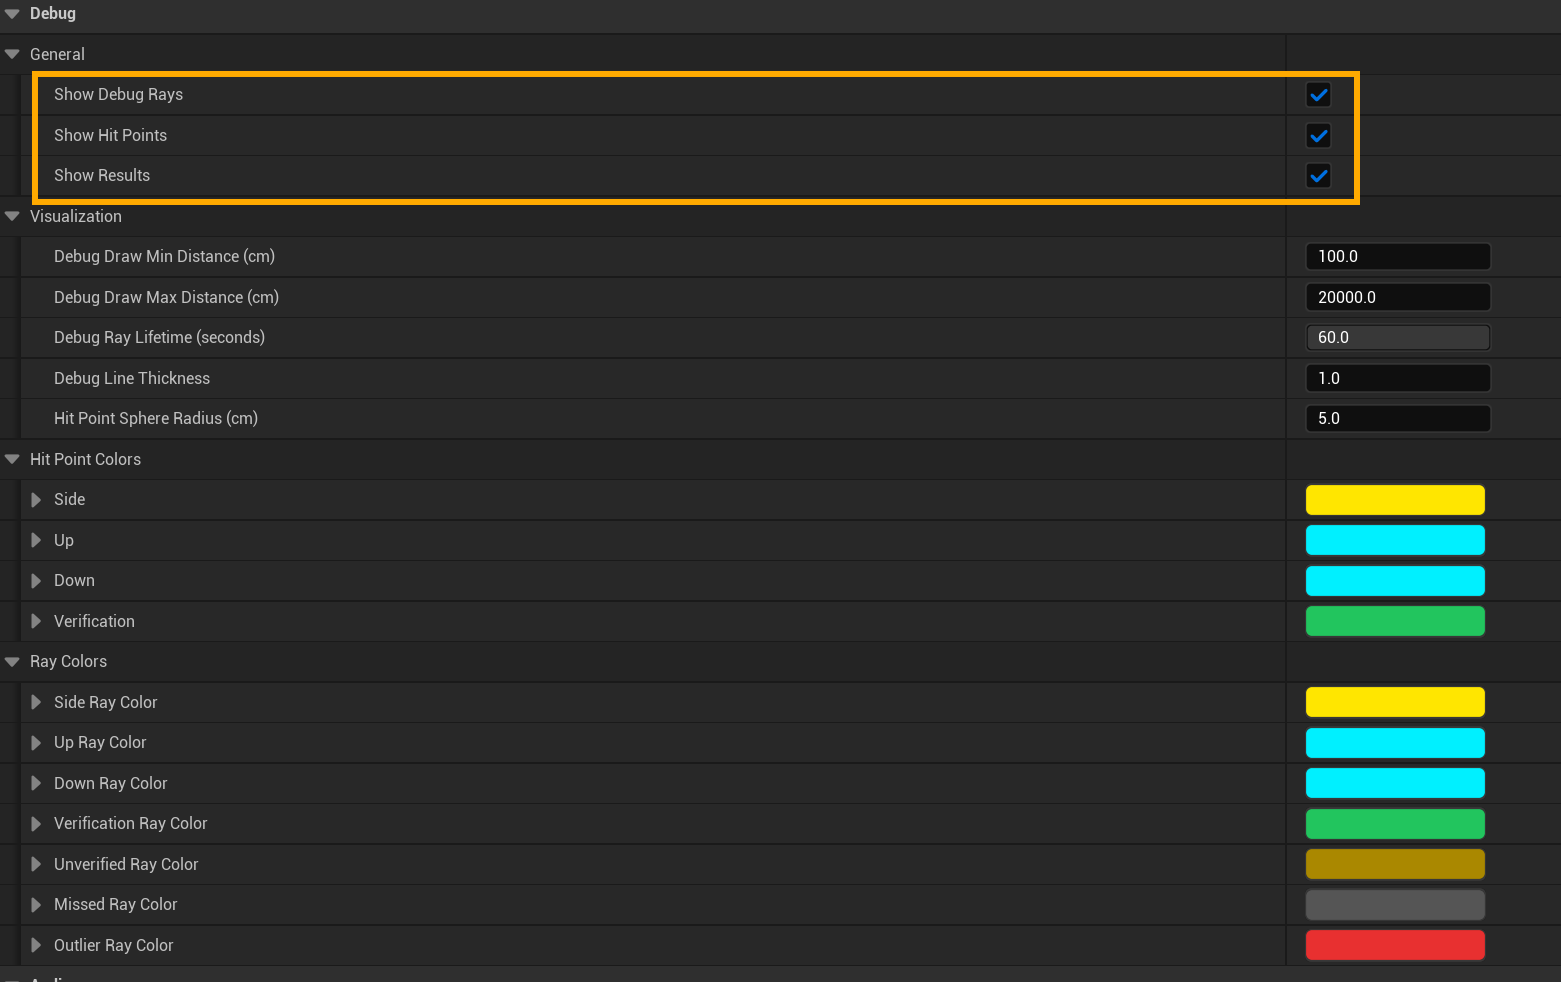Collapse the Ray Colors category
This screenshot has height=982, width=1561.
(12, 661)
